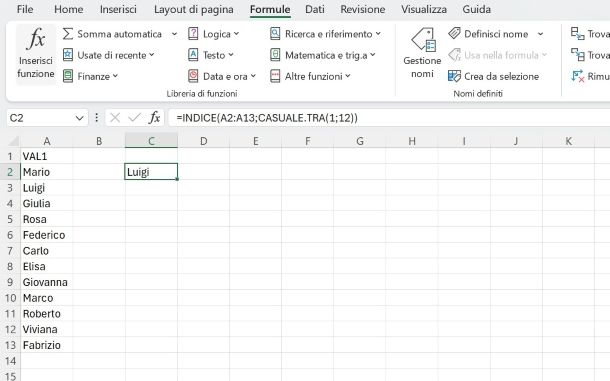
Task: Select cell A3 with Luigi
Action: [47, 188]
